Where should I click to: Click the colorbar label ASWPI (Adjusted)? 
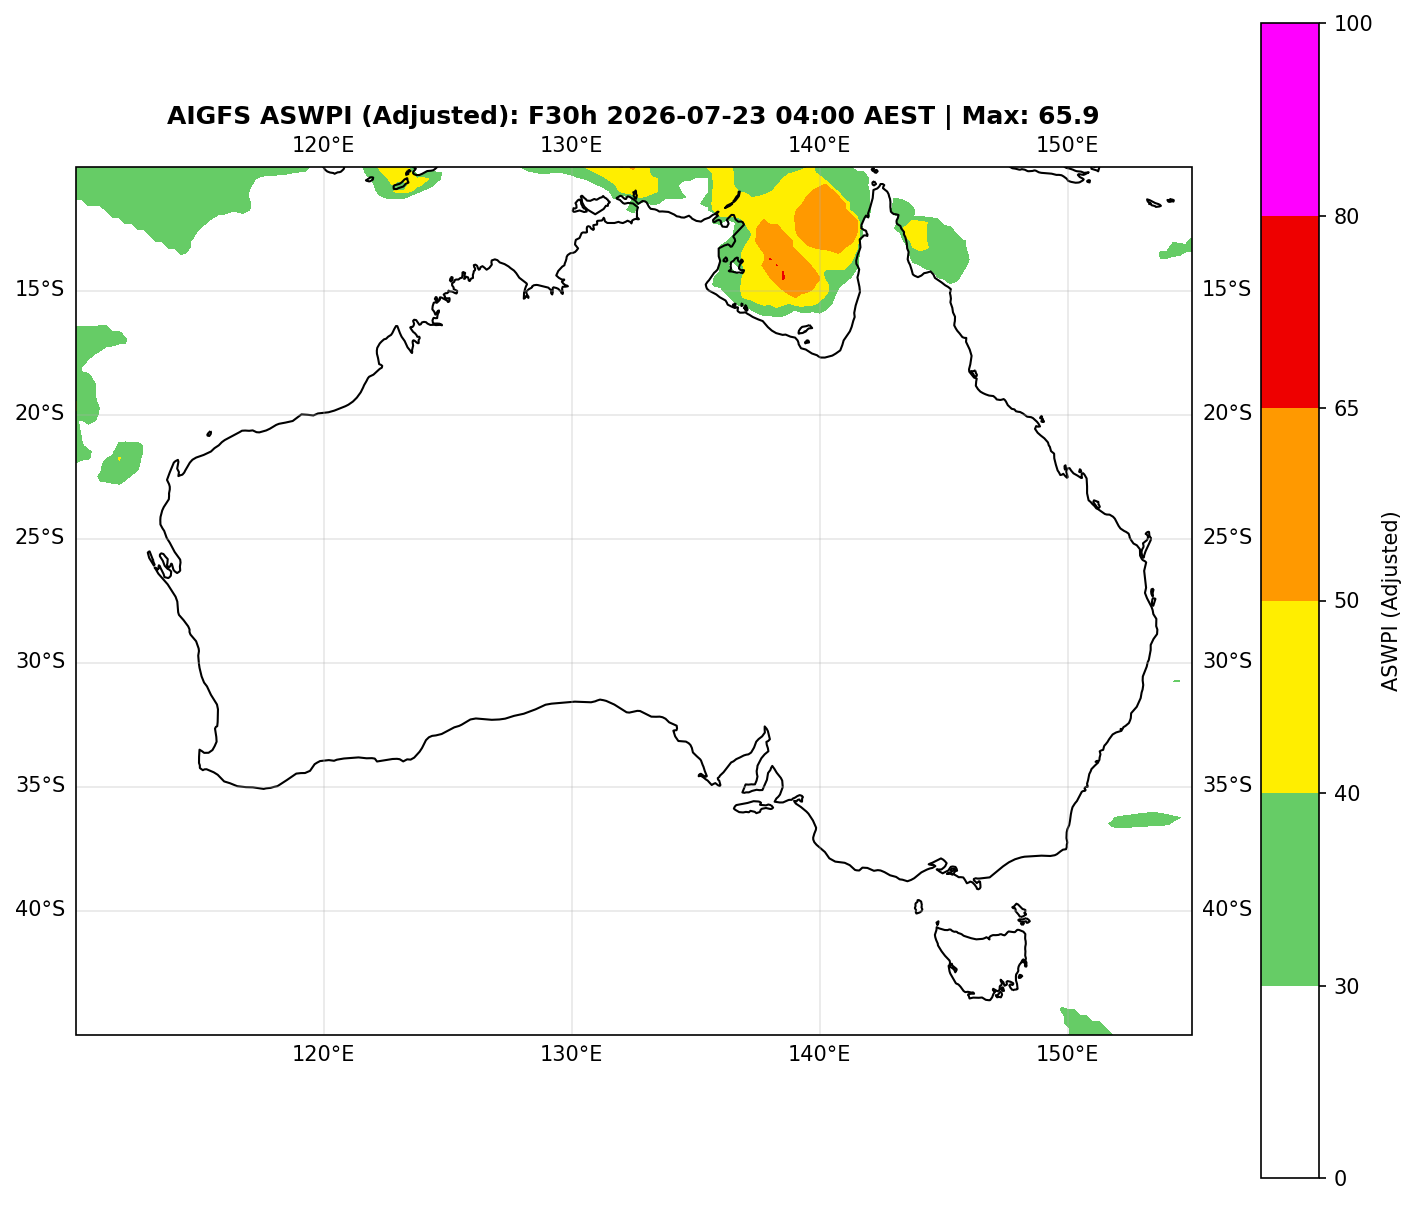[x=1390, y=601]
